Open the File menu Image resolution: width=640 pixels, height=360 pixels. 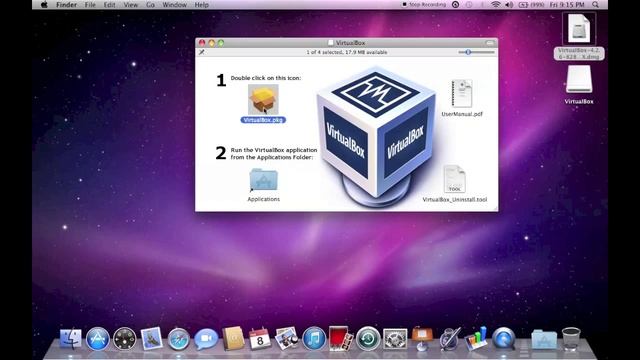90,5
